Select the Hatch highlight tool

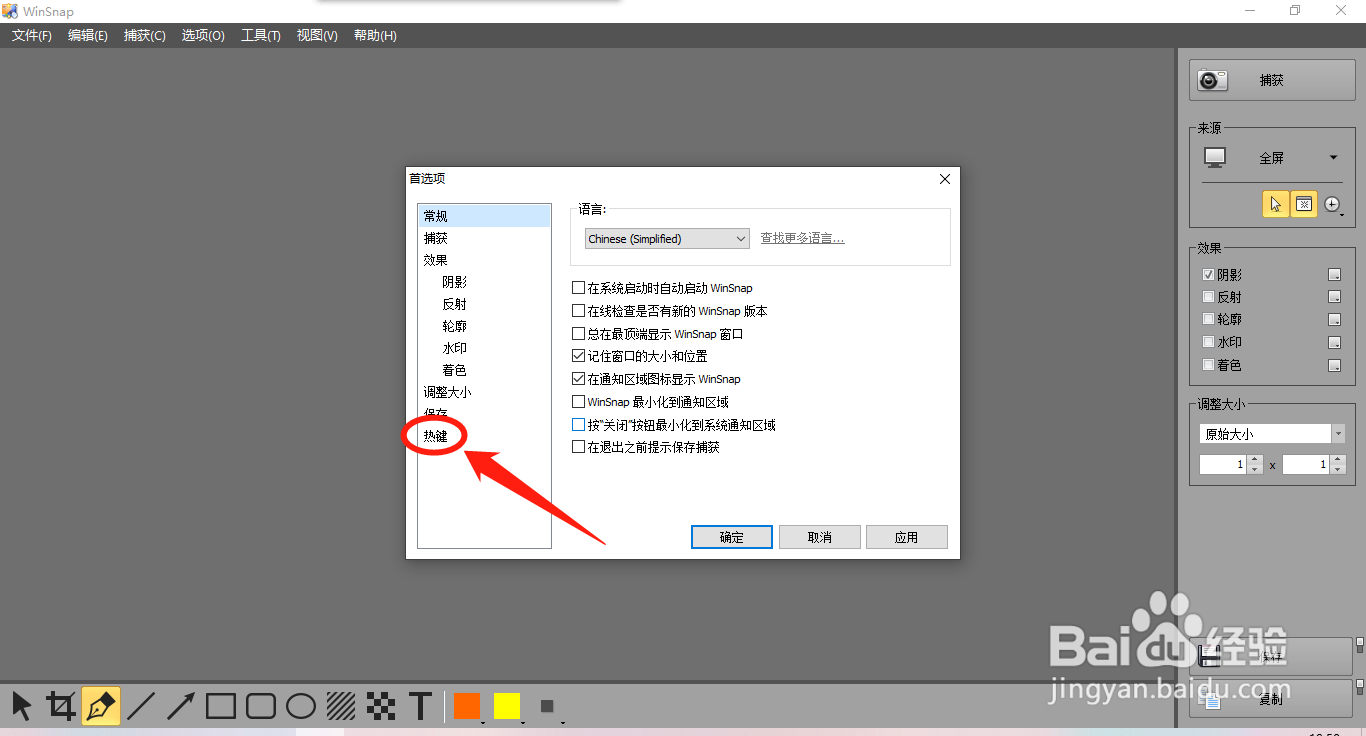tap(341, 706)
